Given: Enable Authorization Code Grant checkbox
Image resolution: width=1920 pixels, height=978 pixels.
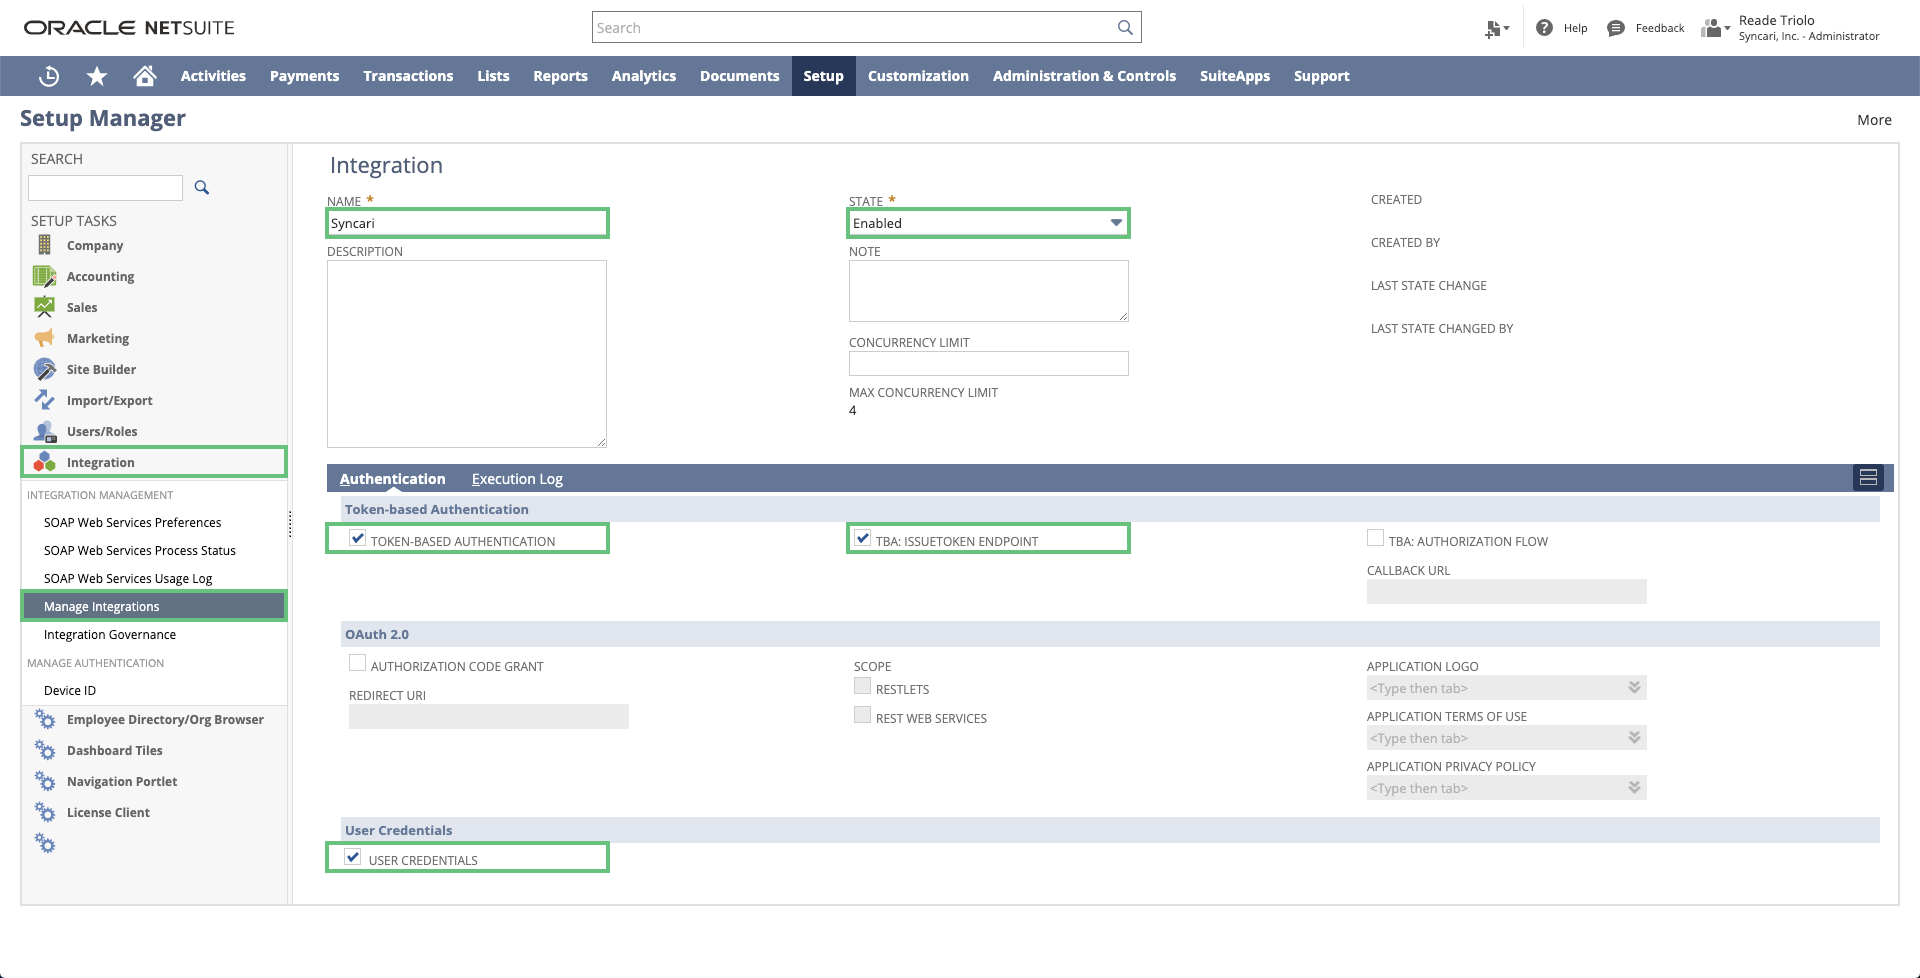Looking at the screenshot, I should click(357, 663).
